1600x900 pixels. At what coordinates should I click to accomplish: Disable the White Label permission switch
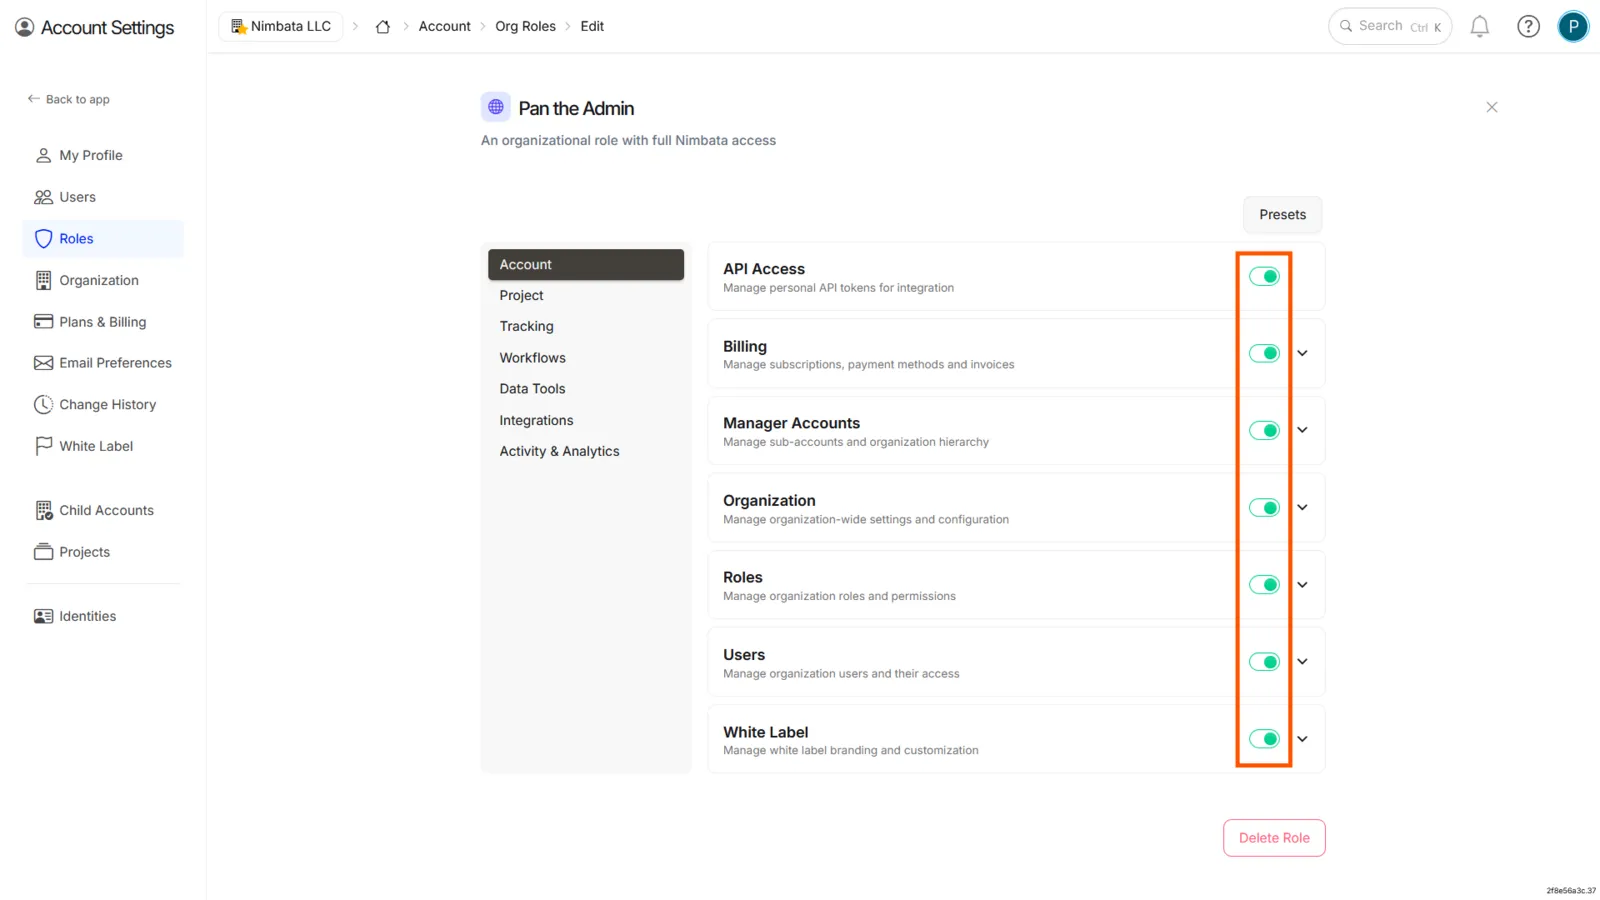(x=1264, y=739)
